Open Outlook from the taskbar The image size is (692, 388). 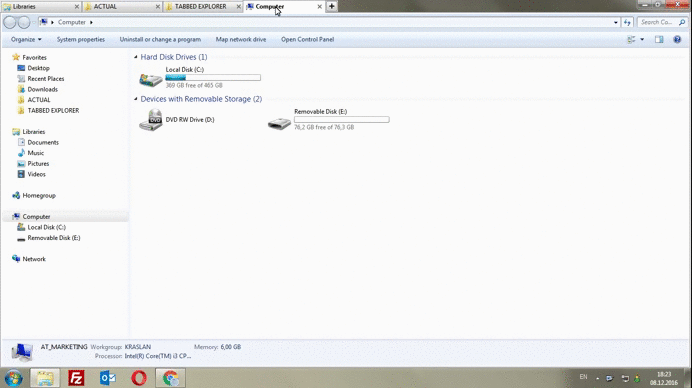pos(108,378)
